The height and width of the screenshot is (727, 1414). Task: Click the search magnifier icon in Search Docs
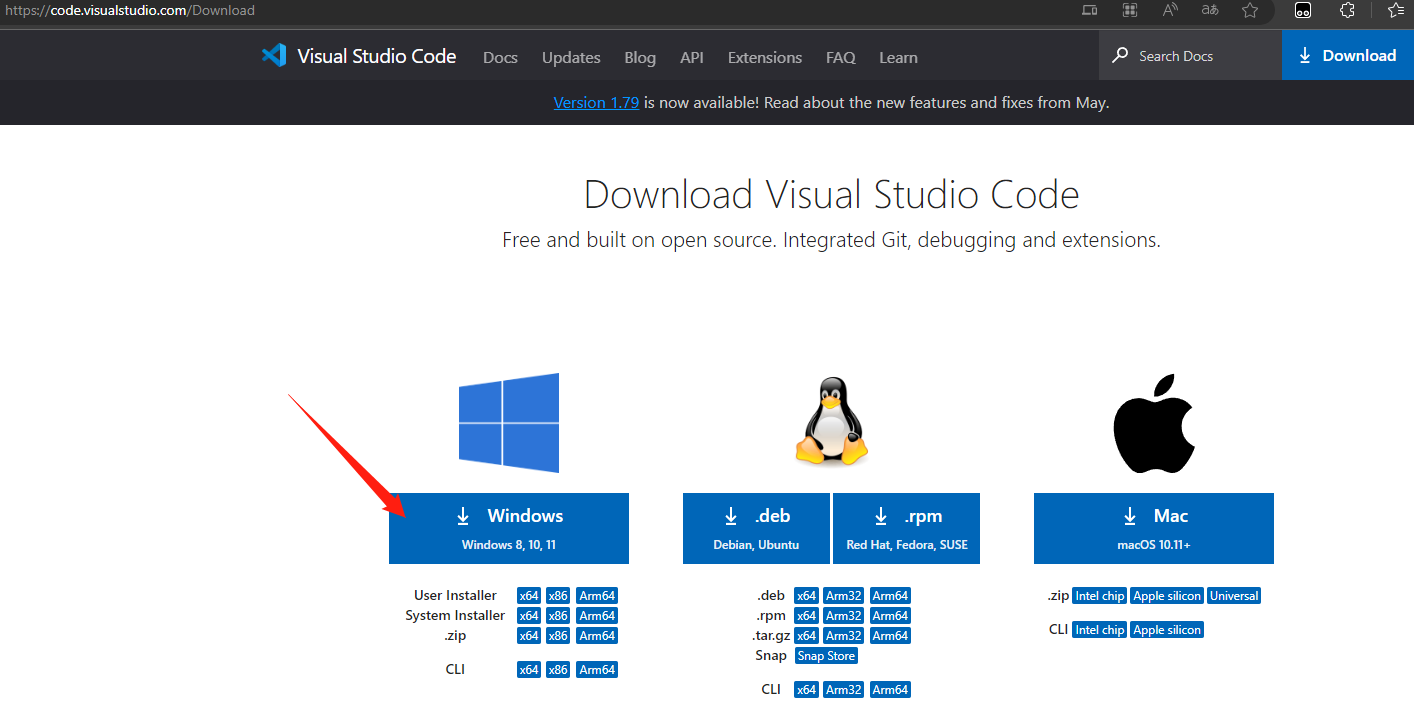click(x=1121, y=55)
